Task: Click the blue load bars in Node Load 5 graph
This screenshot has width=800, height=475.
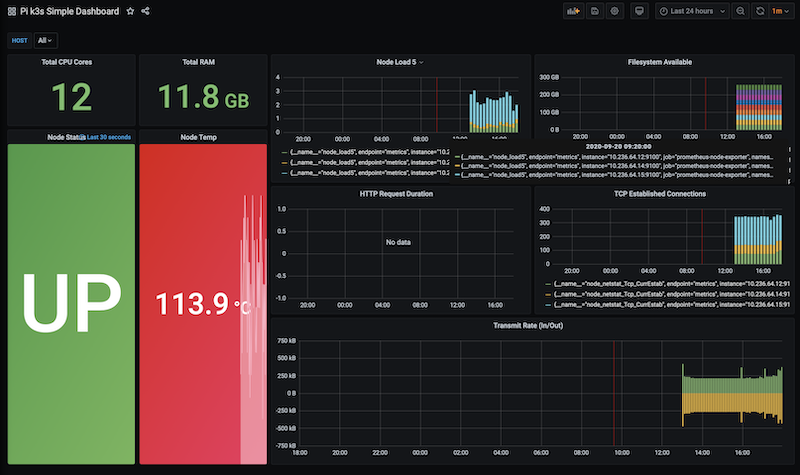Action: click(x=493, y=110)
